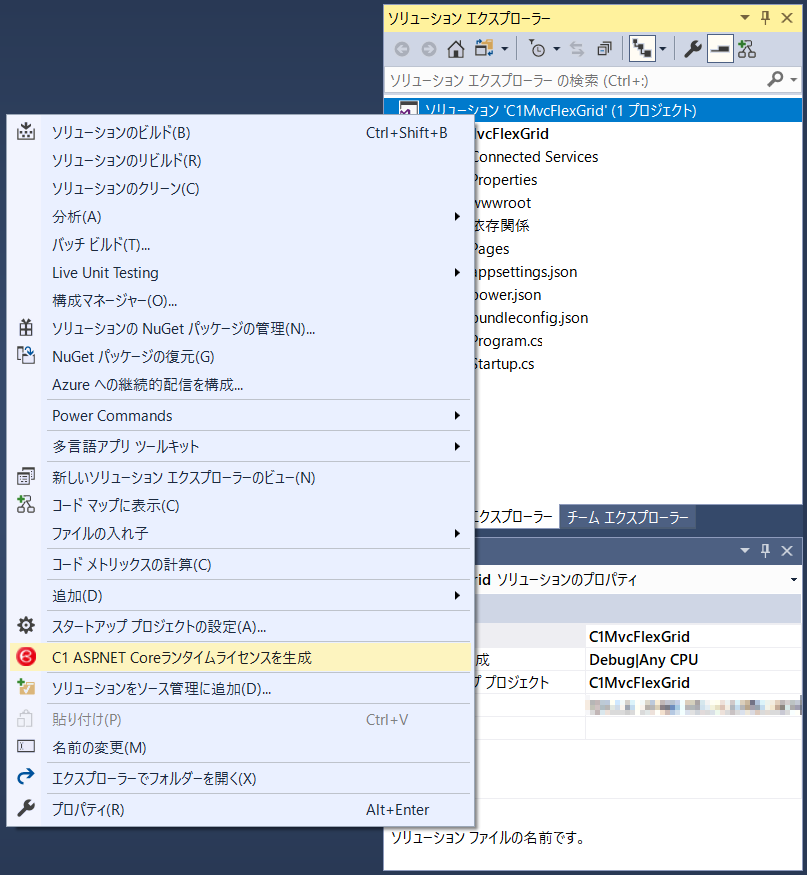Screen dimensions: 807x875
Task: Select the Pages folder
Action: click(490, 249)
